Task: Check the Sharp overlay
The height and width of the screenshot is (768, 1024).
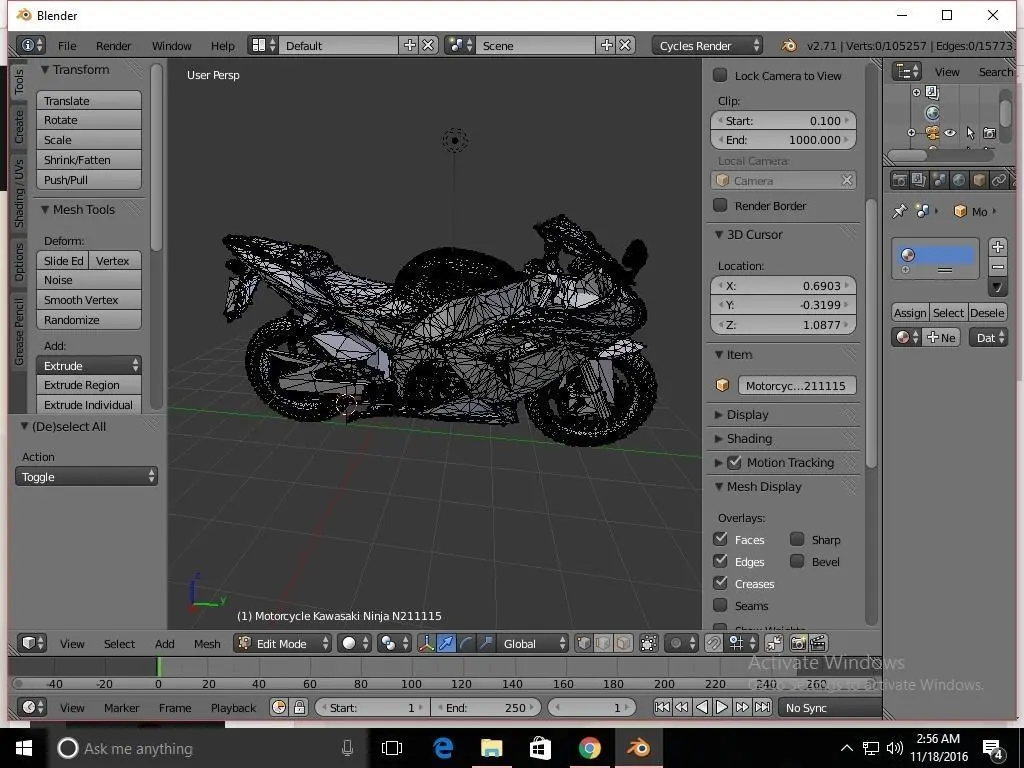Action: coord(797,539)
